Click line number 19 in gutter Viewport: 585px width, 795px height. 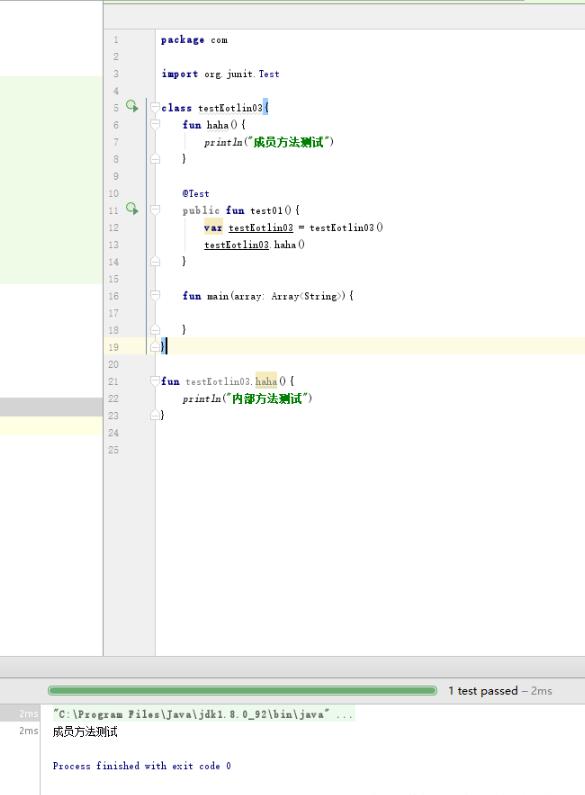point(113,347)
